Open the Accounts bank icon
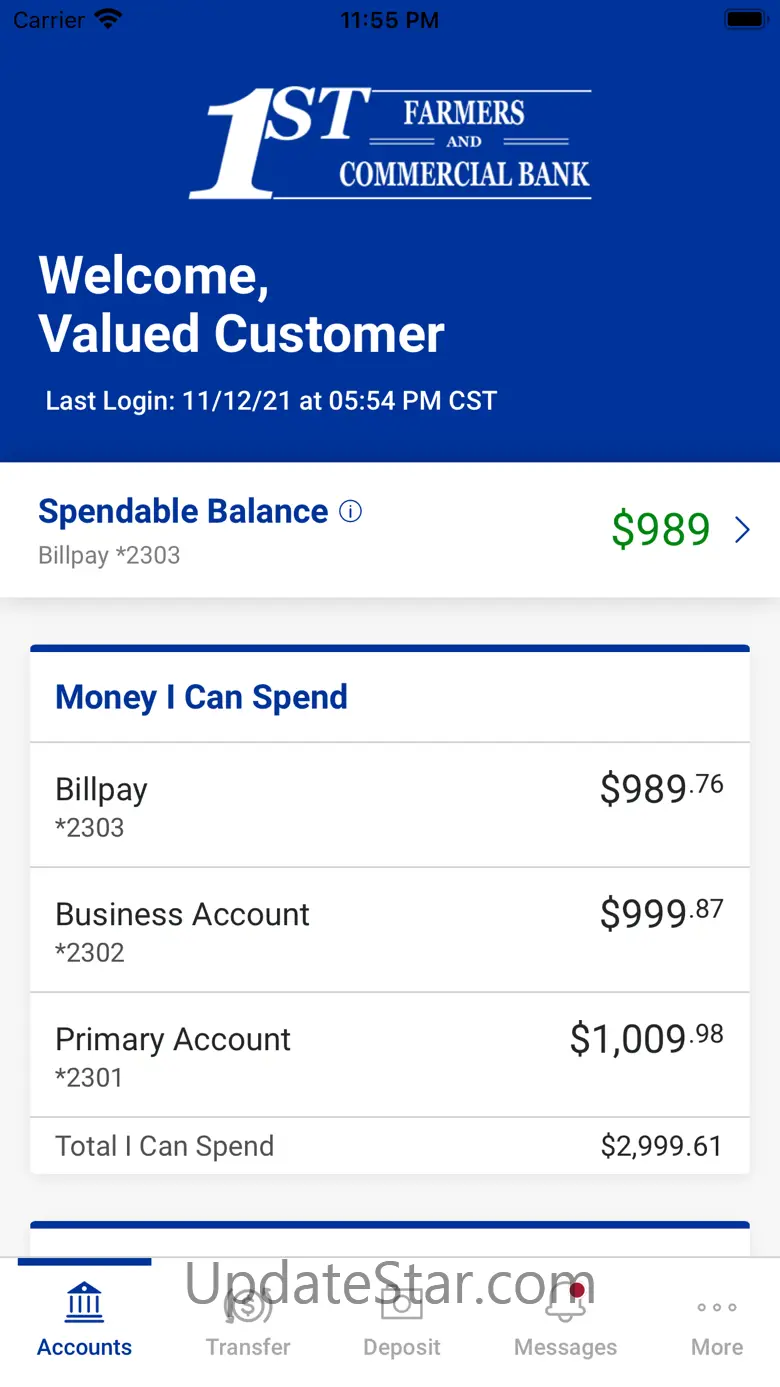Screen dimensions: 780x1387 pos(85,1303)
